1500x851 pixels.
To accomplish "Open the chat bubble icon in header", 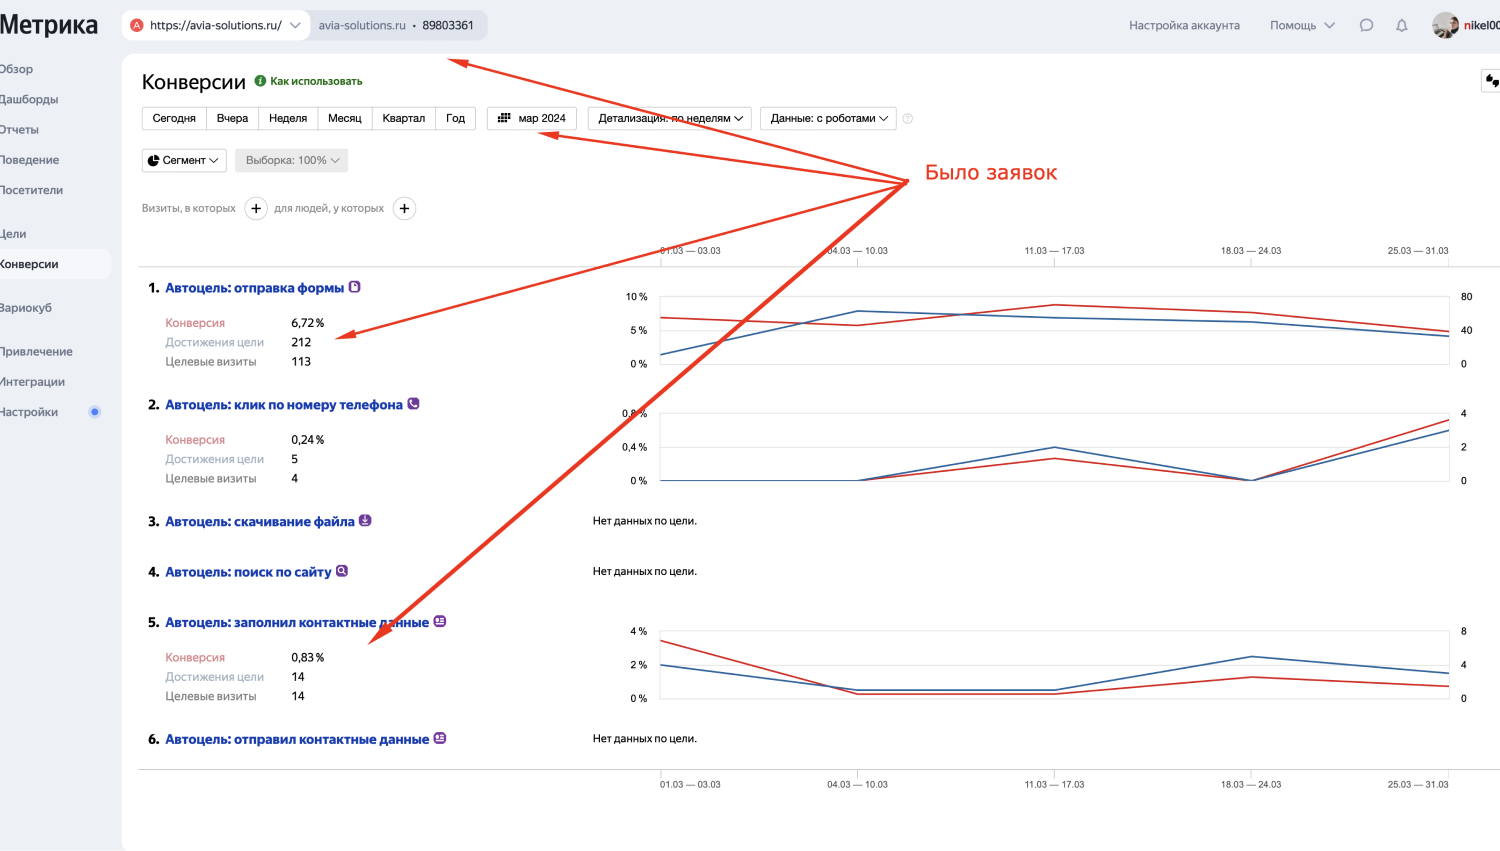I will [1366, 26].
